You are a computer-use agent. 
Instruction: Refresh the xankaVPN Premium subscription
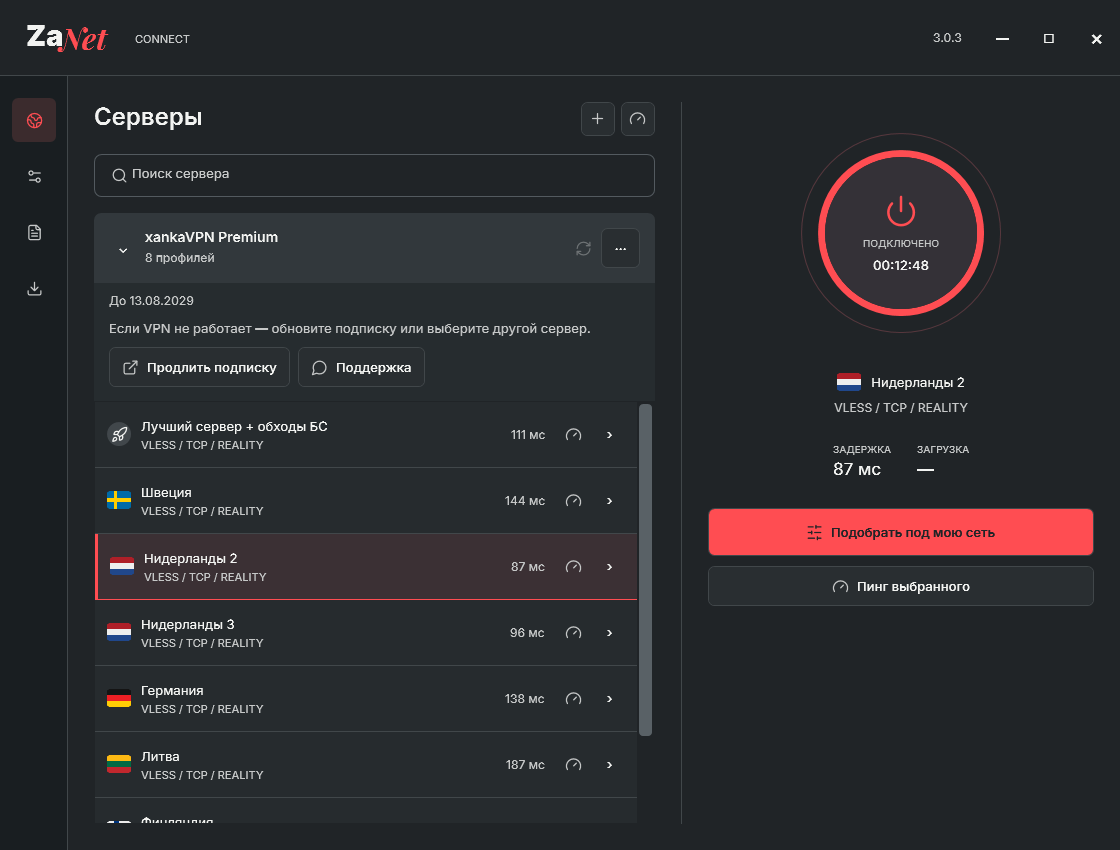point(584,249)
